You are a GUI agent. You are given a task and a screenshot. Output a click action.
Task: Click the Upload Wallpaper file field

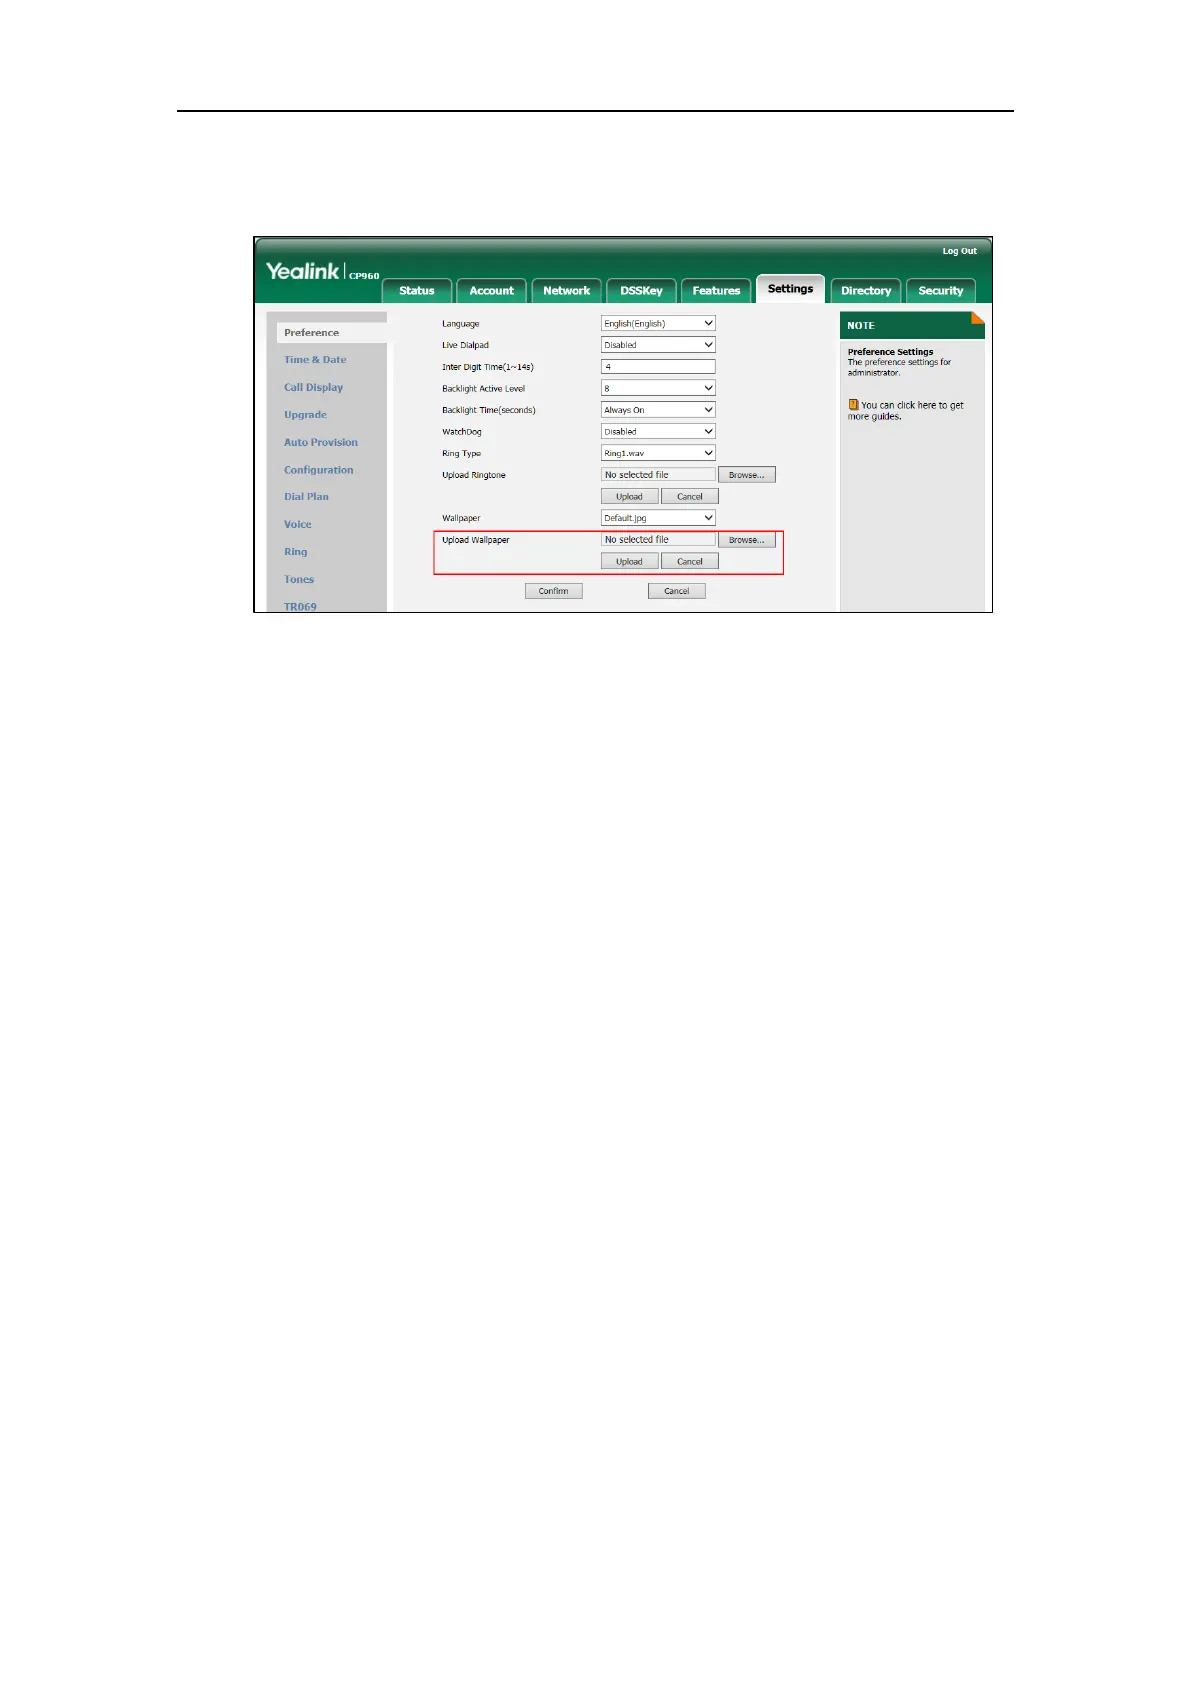click(658, 540)
